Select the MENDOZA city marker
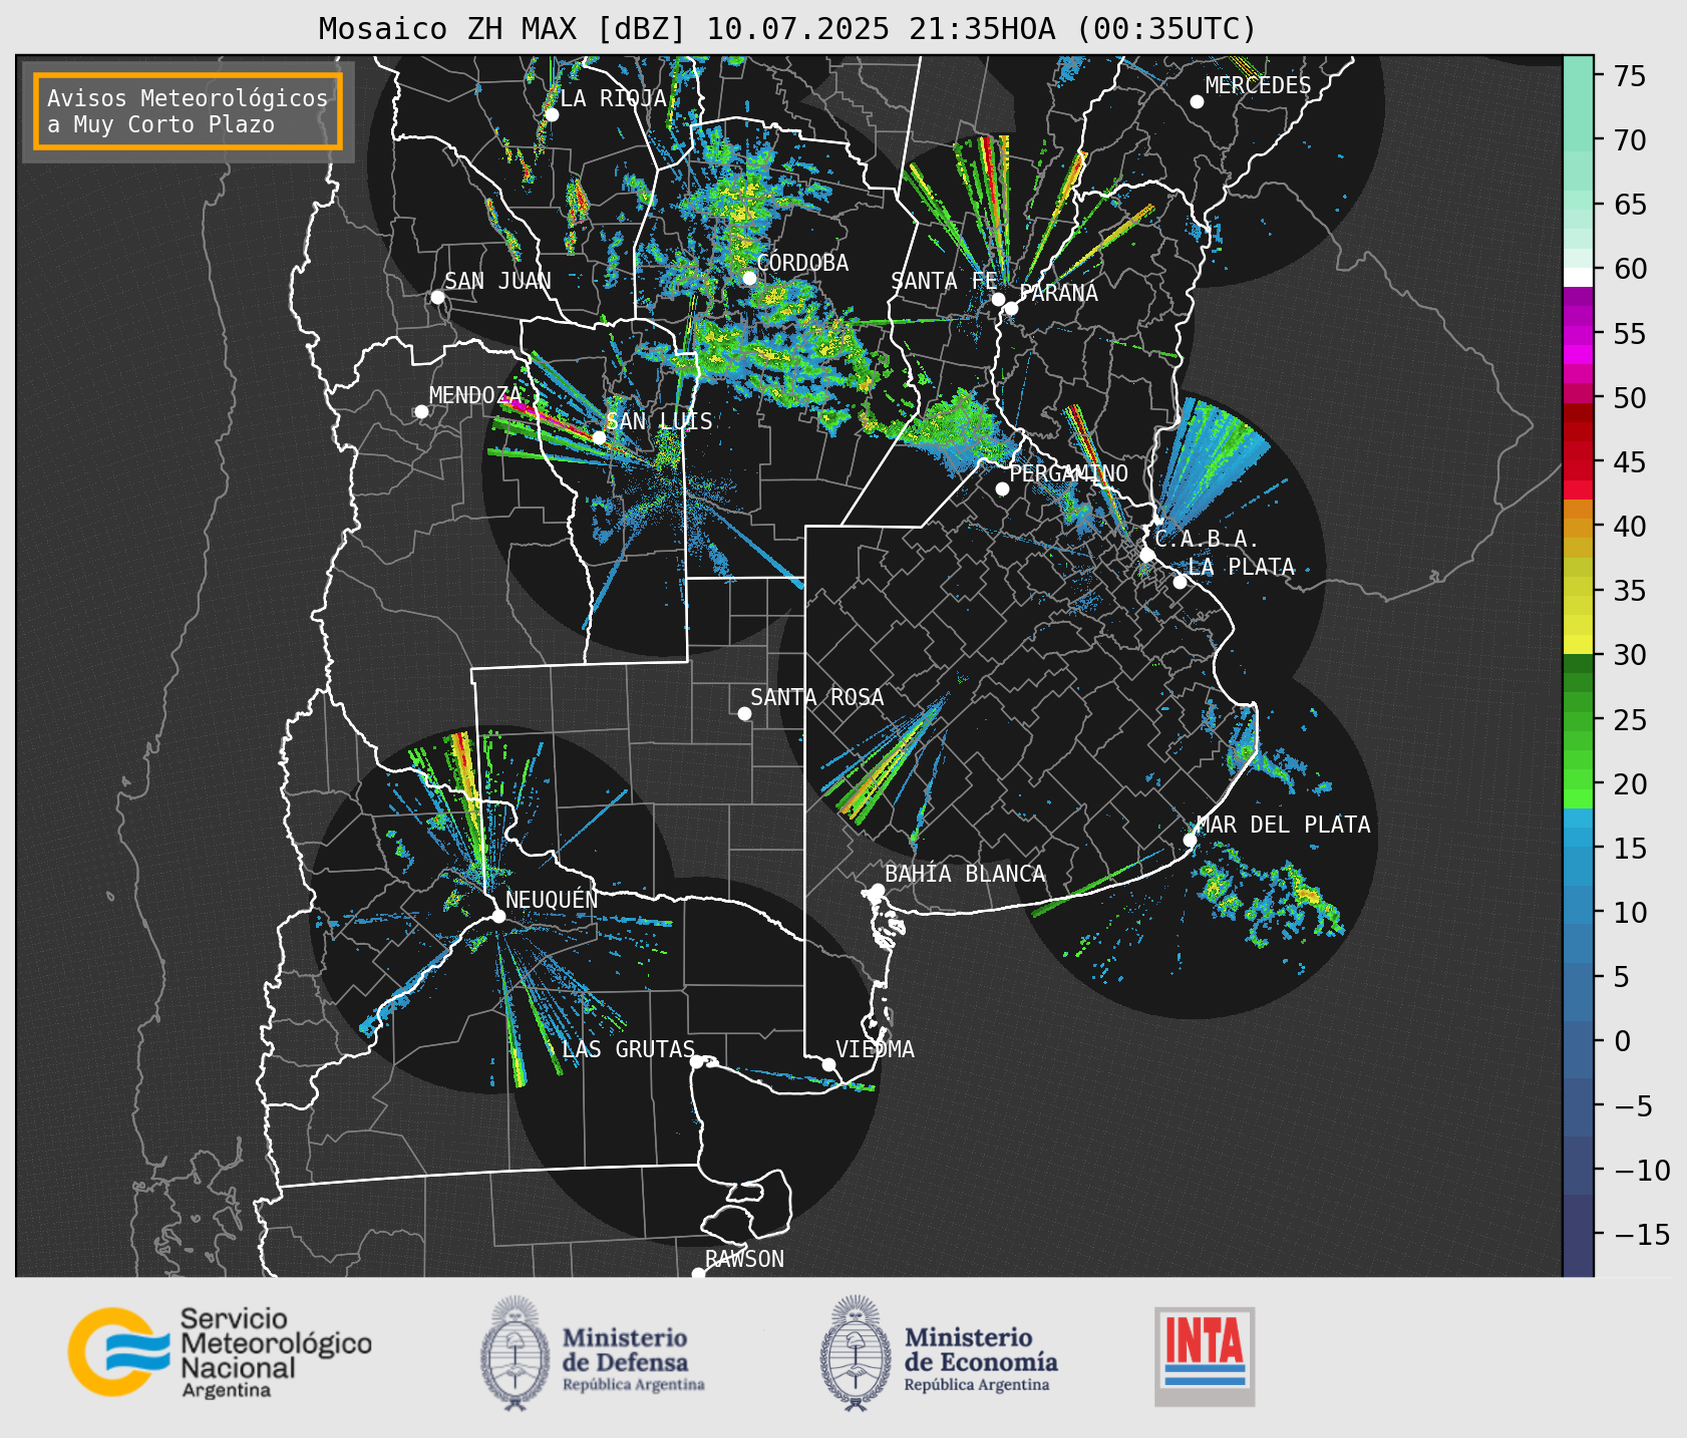This screenshot has width=1687, height=1438. tap(421, 412)
